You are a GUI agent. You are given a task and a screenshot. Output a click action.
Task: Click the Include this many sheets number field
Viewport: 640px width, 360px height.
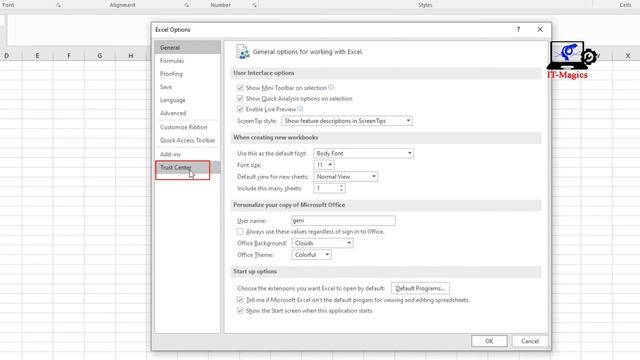tap(326, 188)
